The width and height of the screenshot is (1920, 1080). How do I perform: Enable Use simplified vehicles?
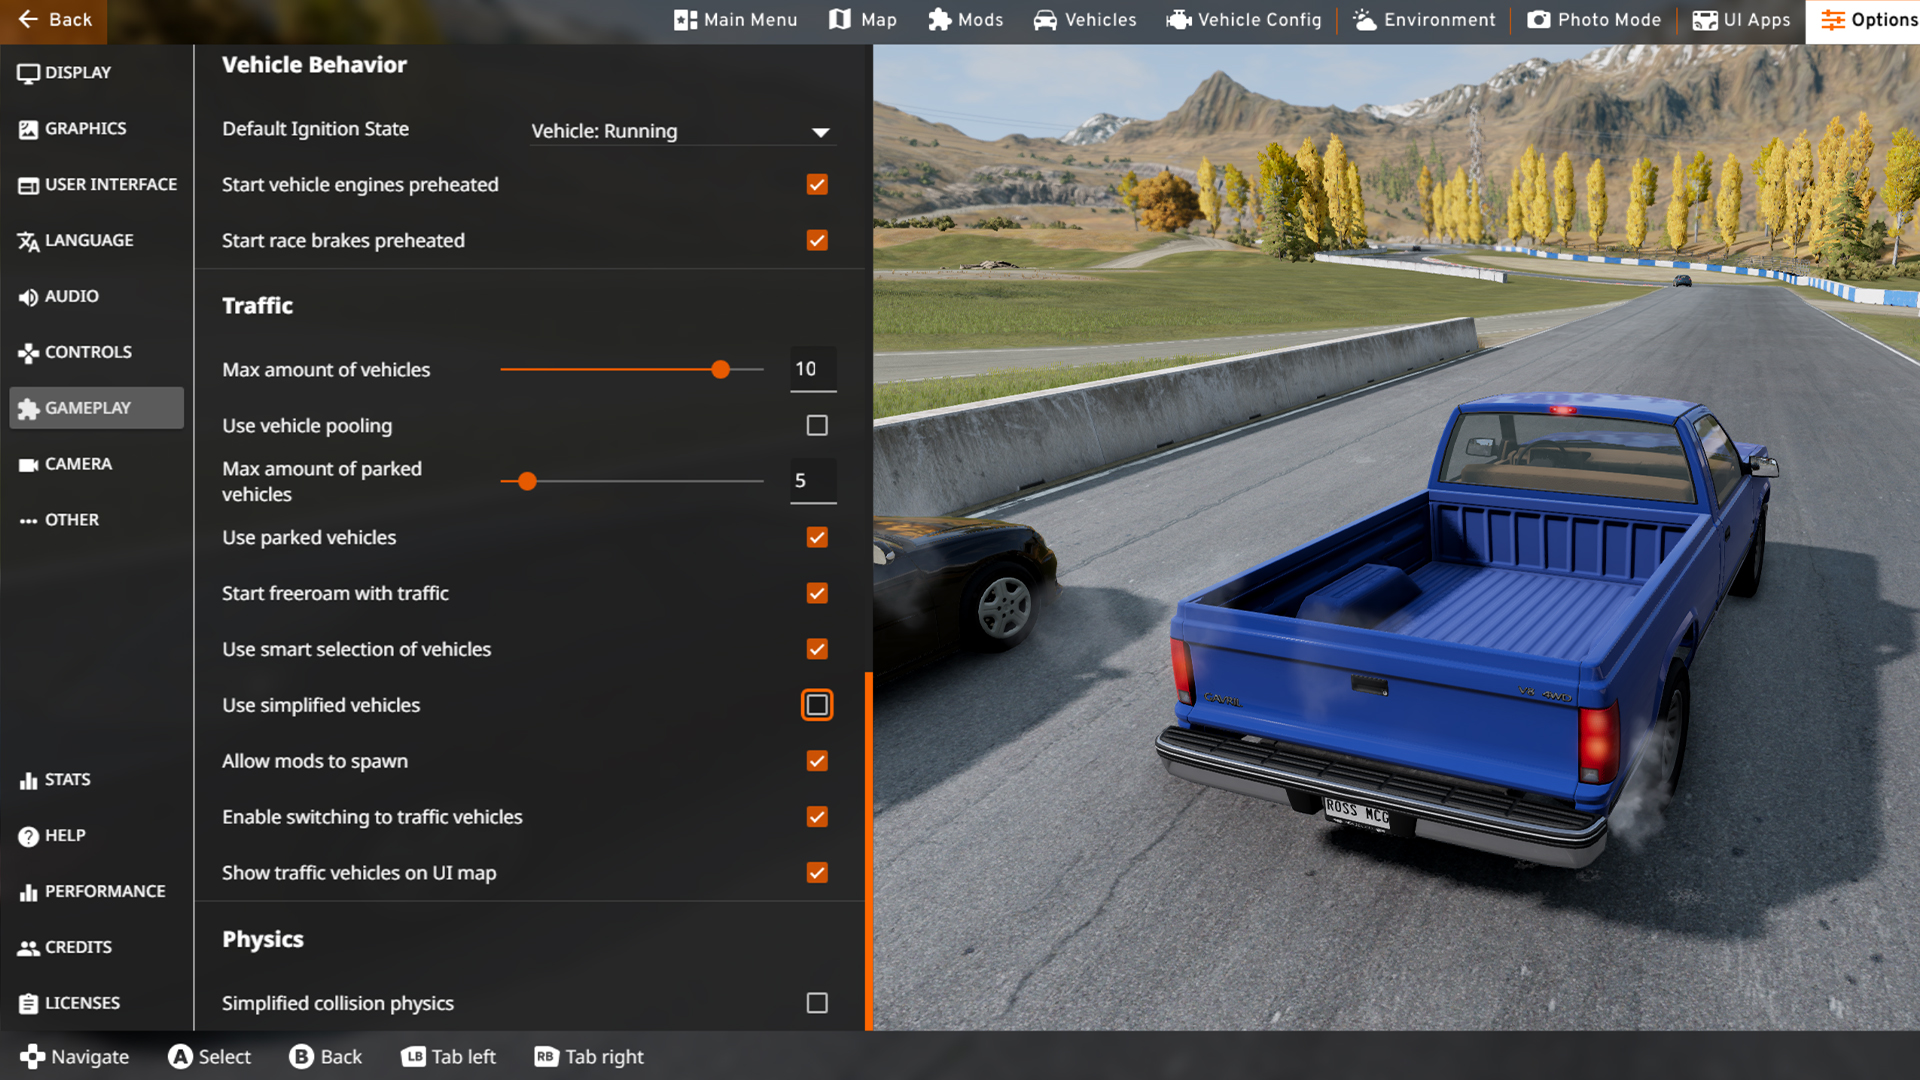[817, 705]
